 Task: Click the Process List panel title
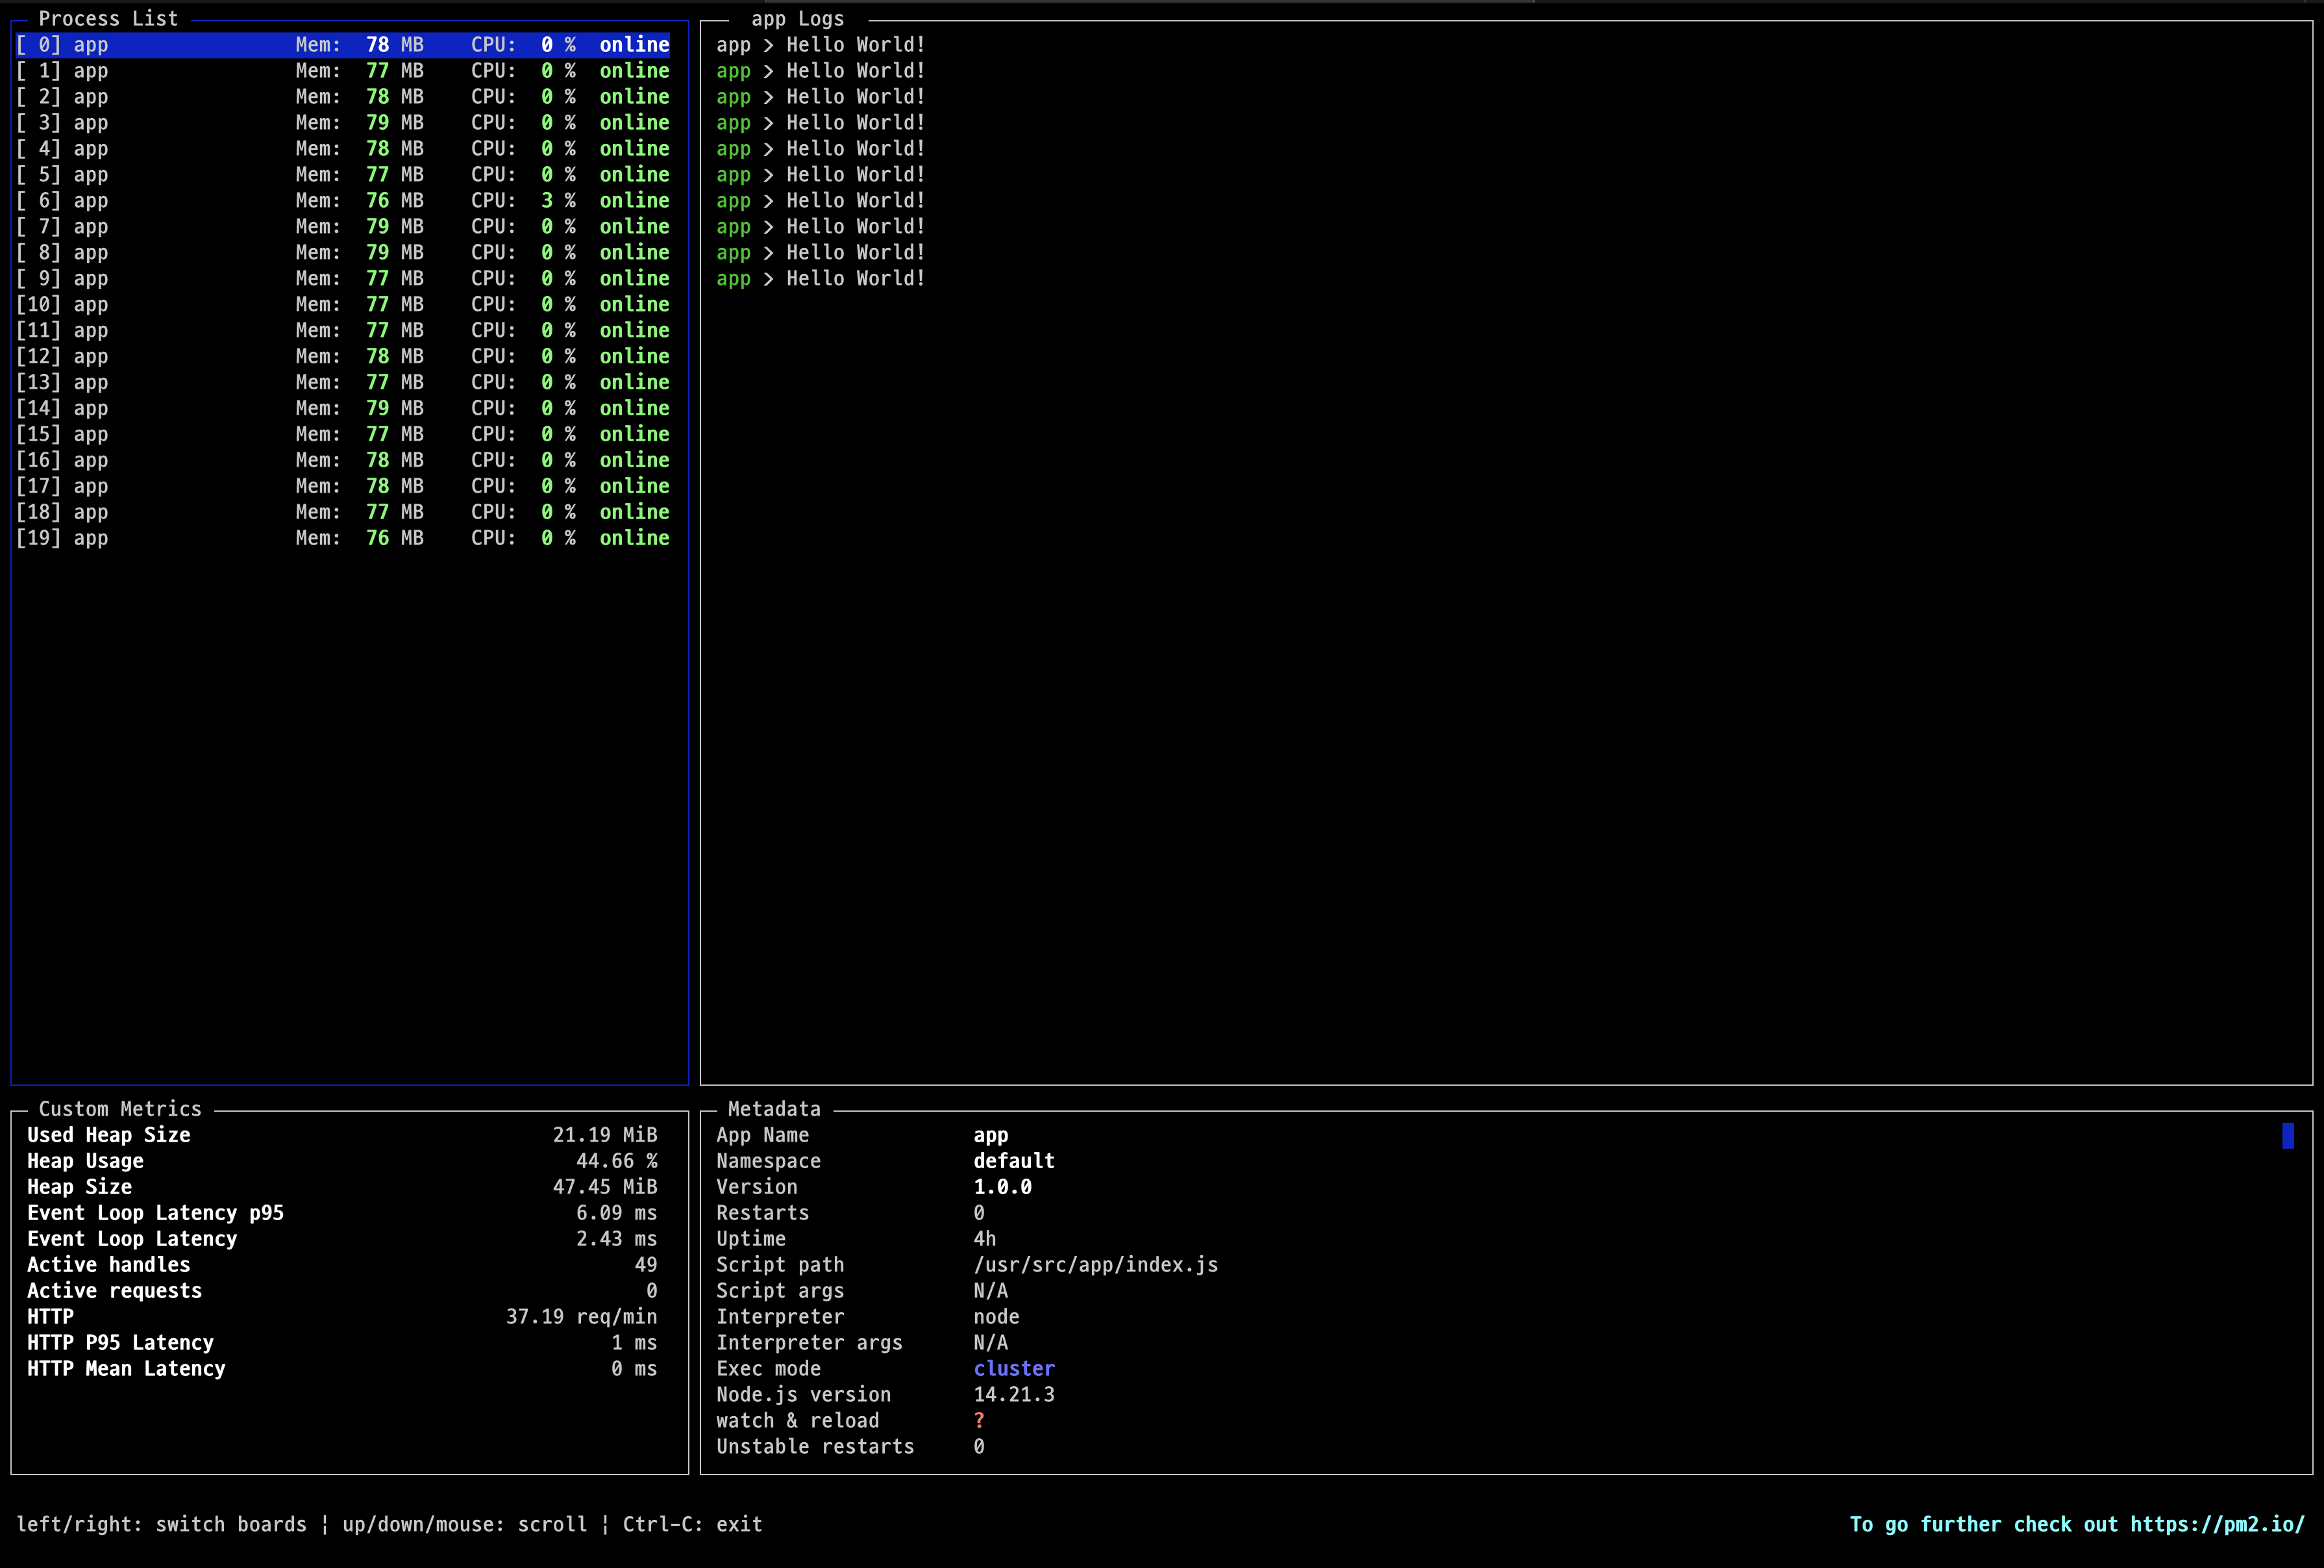click(x=108, y=19)
